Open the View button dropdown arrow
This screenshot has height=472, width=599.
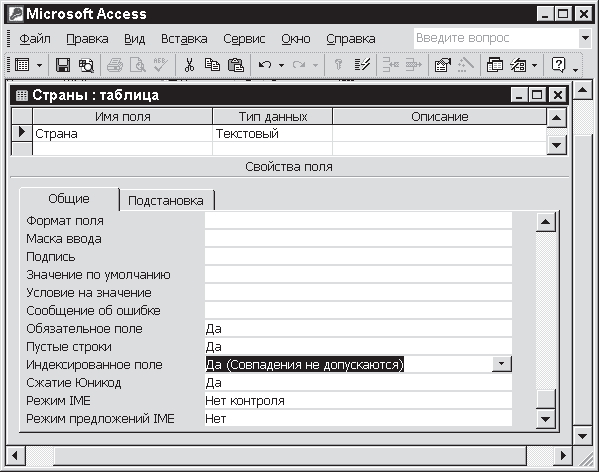coord(39,65)
